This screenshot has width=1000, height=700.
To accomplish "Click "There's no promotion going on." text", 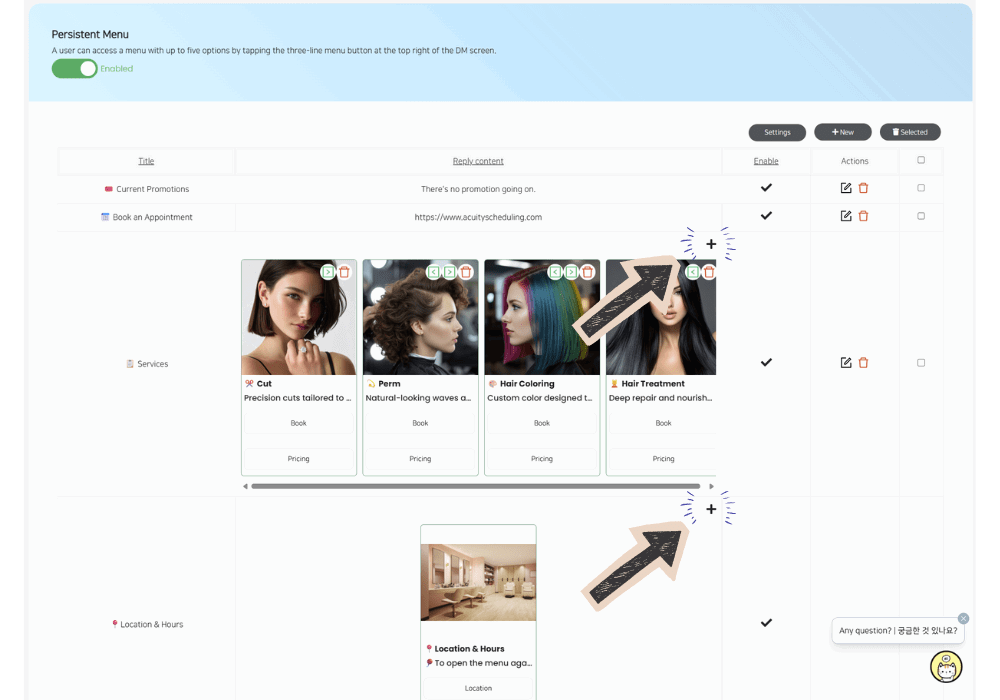I will 478,189.
